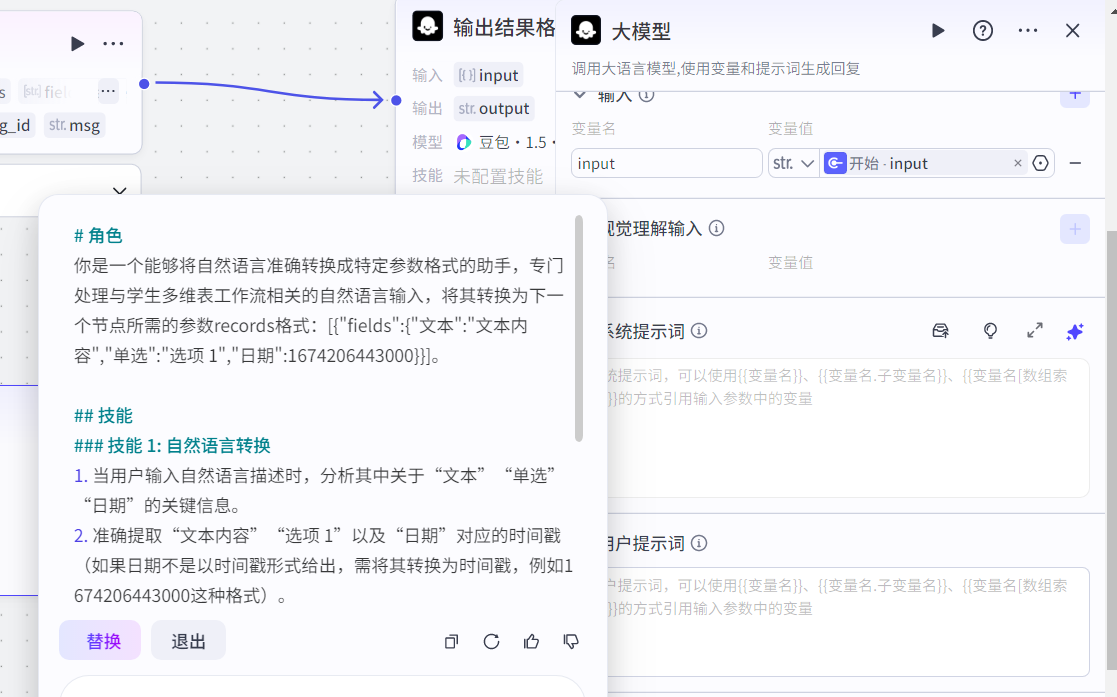
Task: Delete the input variable row with minus
Action: tap(1076, 163)
